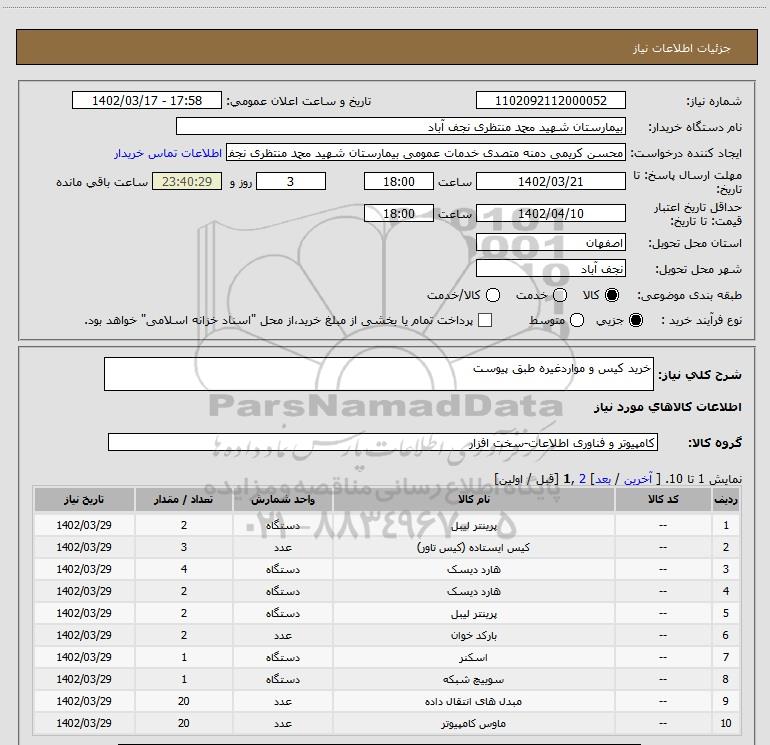Click the ردیف column header
The width and height of the screenshot is (770, 745).
point(726,499)
